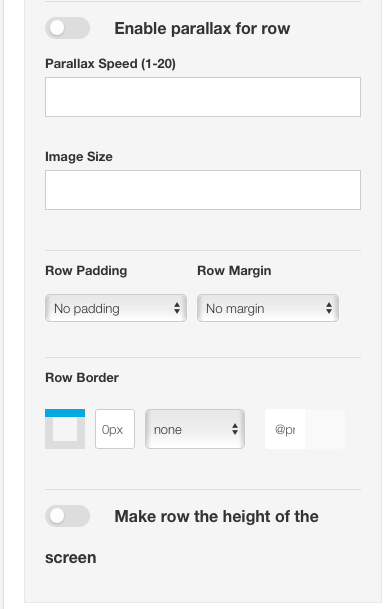Open the border style 'none' dropdown
Screen dimensions: 386x609
click(195, 429)
